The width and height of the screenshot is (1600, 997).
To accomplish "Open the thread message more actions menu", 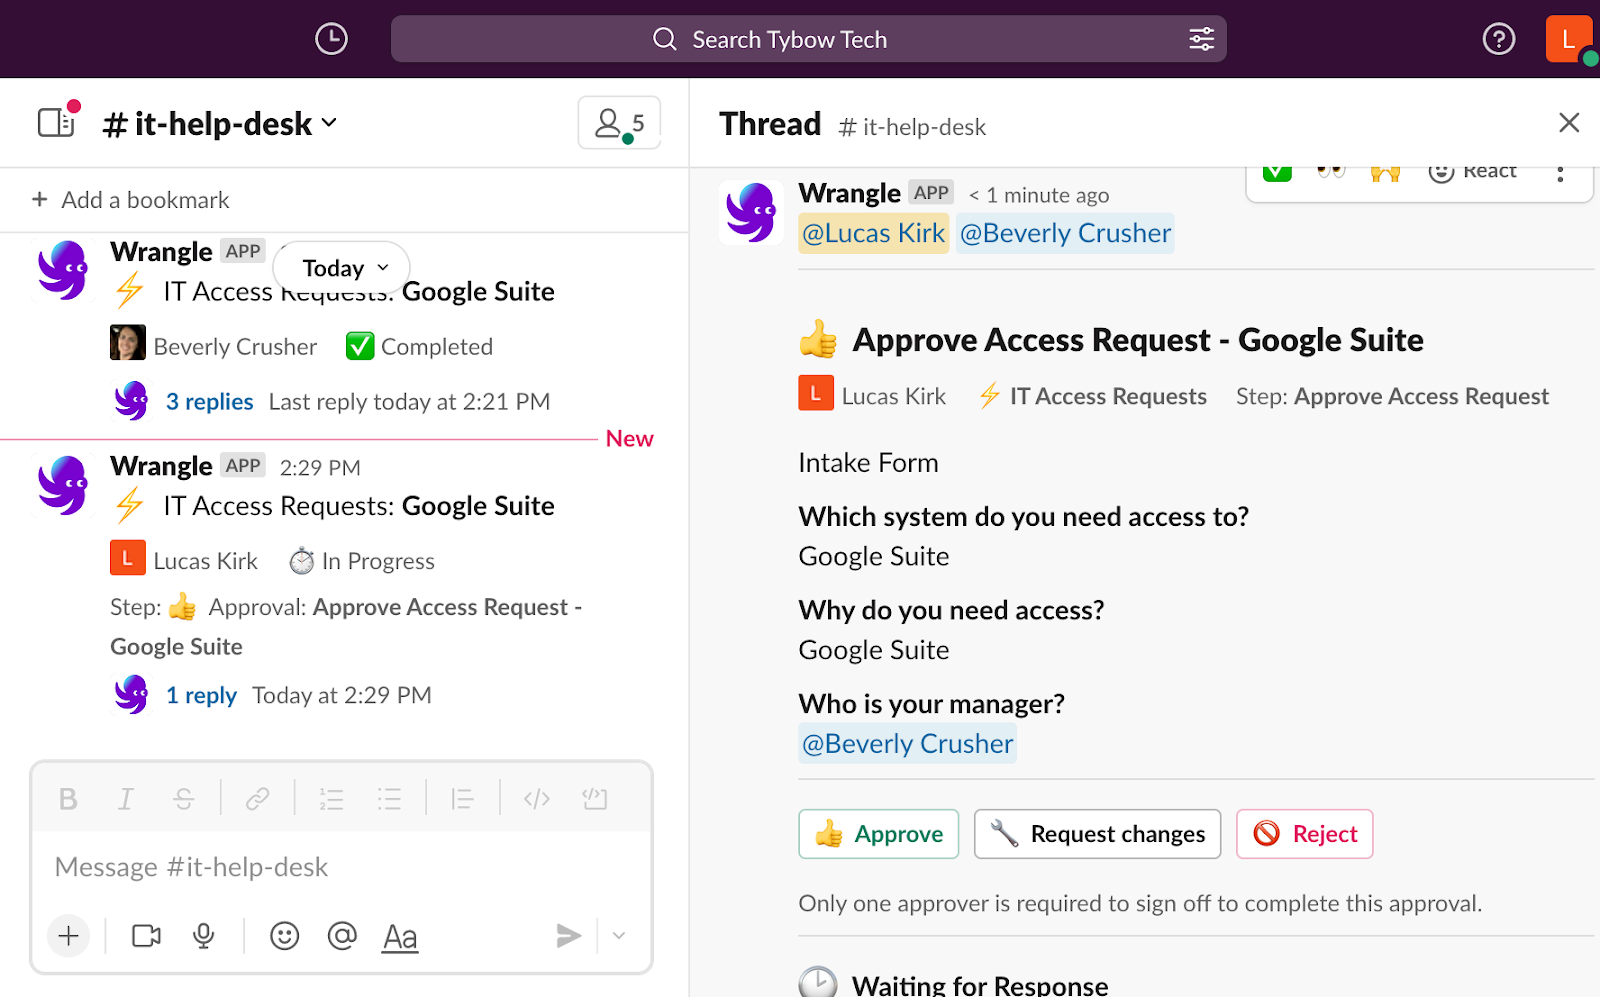I will (1560, 173).
